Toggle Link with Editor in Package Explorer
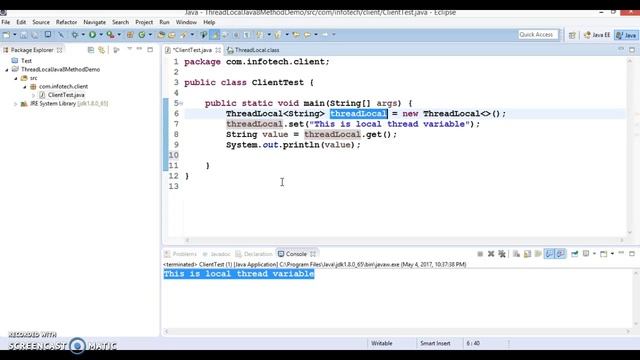This screenshot has height=360, width=640. 102,50
